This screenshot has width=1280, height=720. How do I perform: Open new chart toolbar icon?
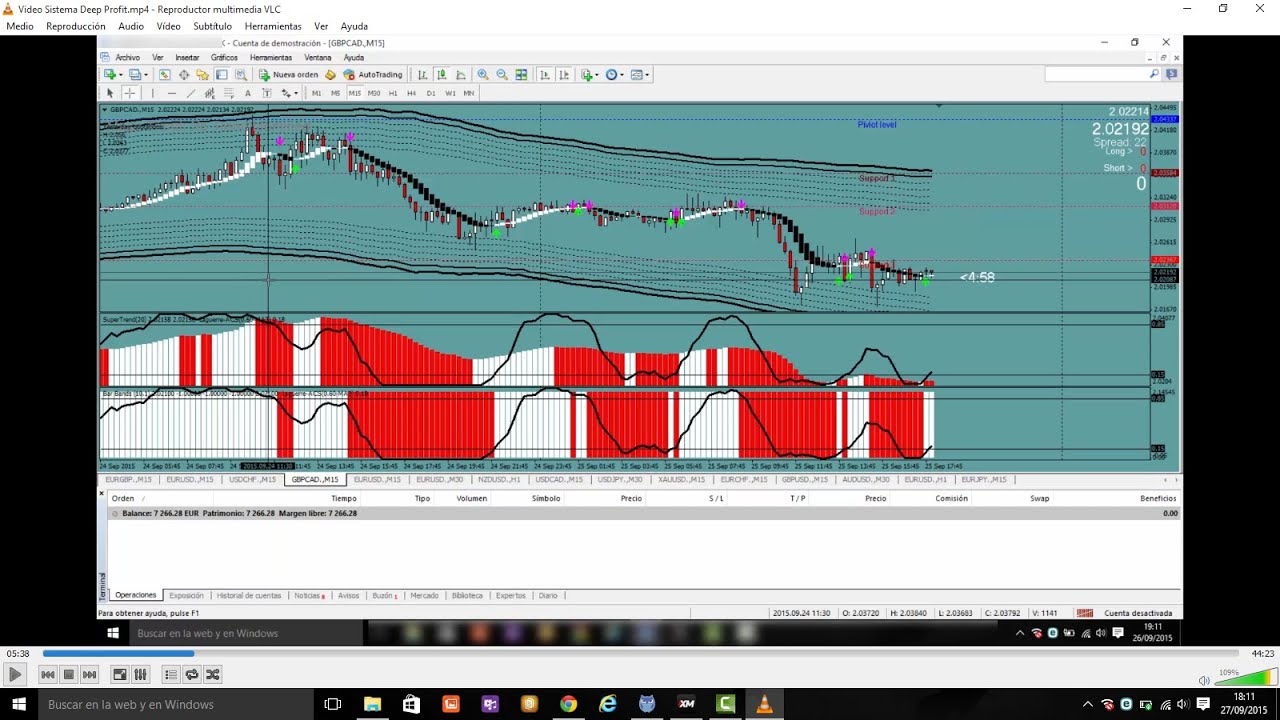pyautogui.click(x=109, y=75)
